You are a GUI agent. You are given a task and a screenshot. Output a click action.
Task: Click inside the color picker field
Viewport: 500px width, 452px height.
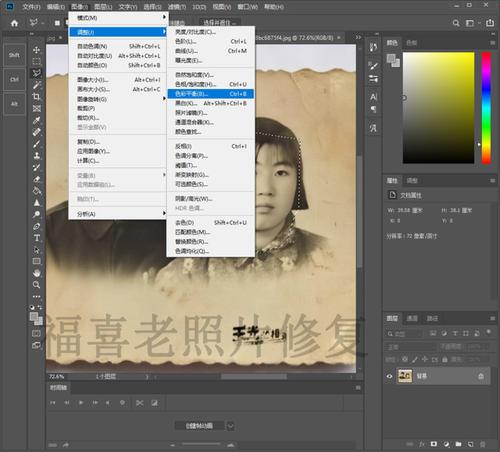click(x=438, y=108)
